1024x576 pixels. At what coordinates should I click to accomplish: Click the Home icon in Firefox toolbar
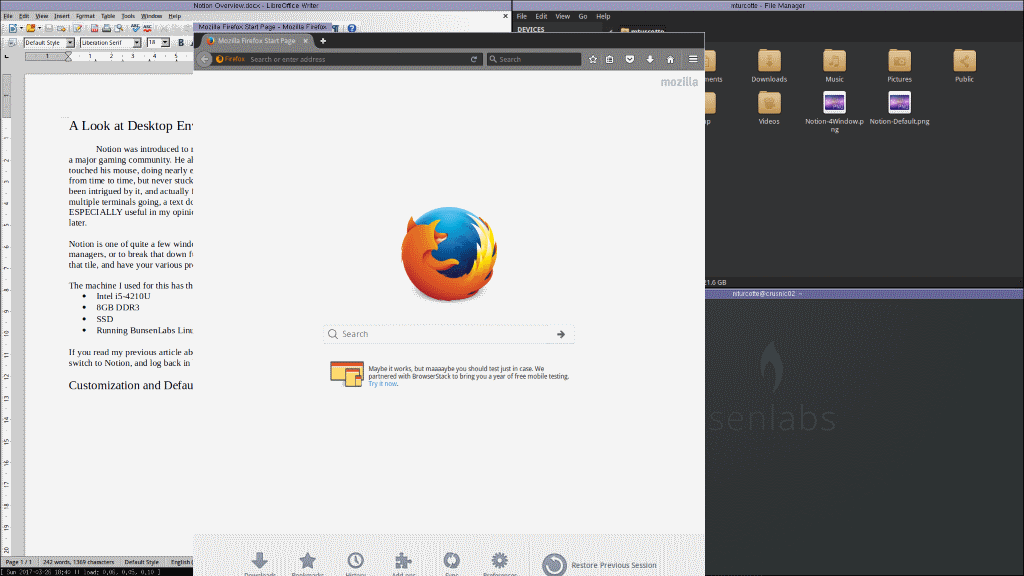670,59
